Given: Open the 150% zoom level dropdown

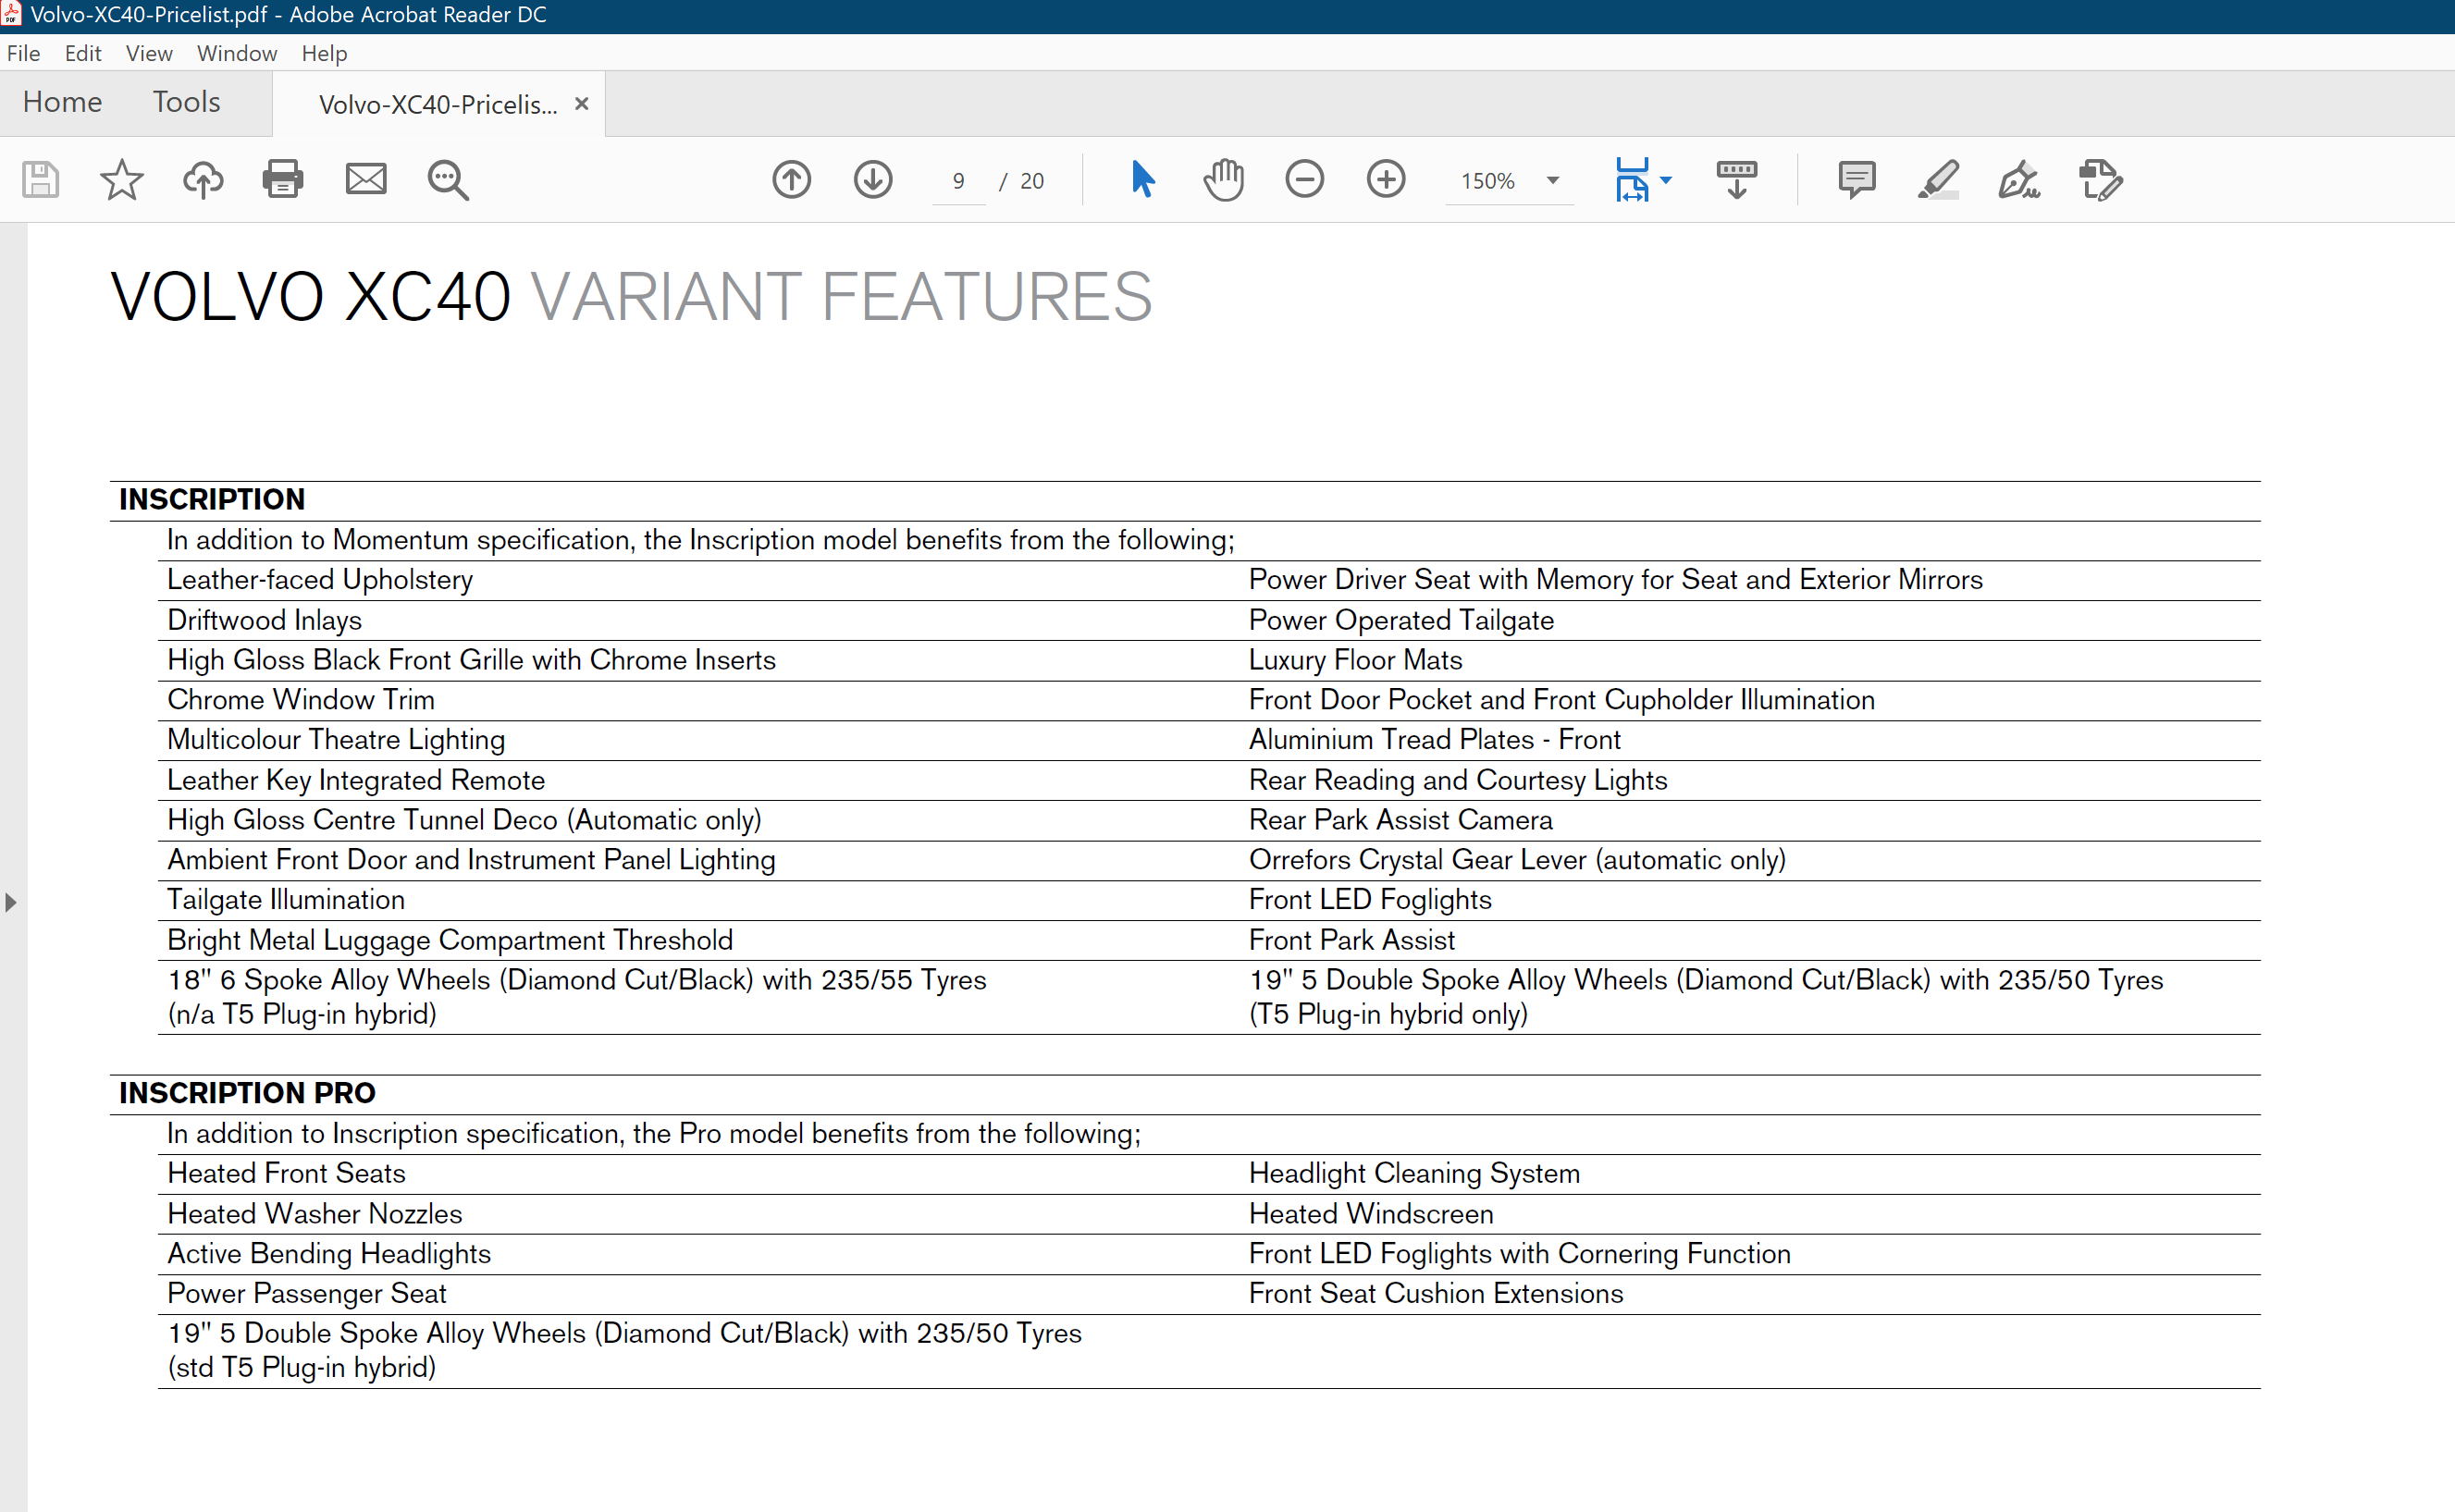Looking at the screenshot, I should (x=1552, y=181).
